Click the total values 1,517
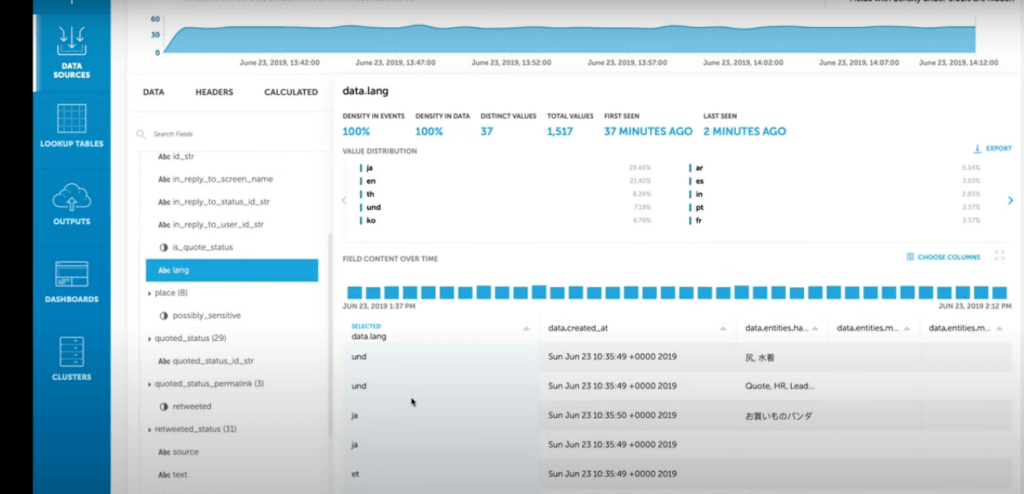The height and width of the screenshot is (494, 1024). click(x=560, y=131)
